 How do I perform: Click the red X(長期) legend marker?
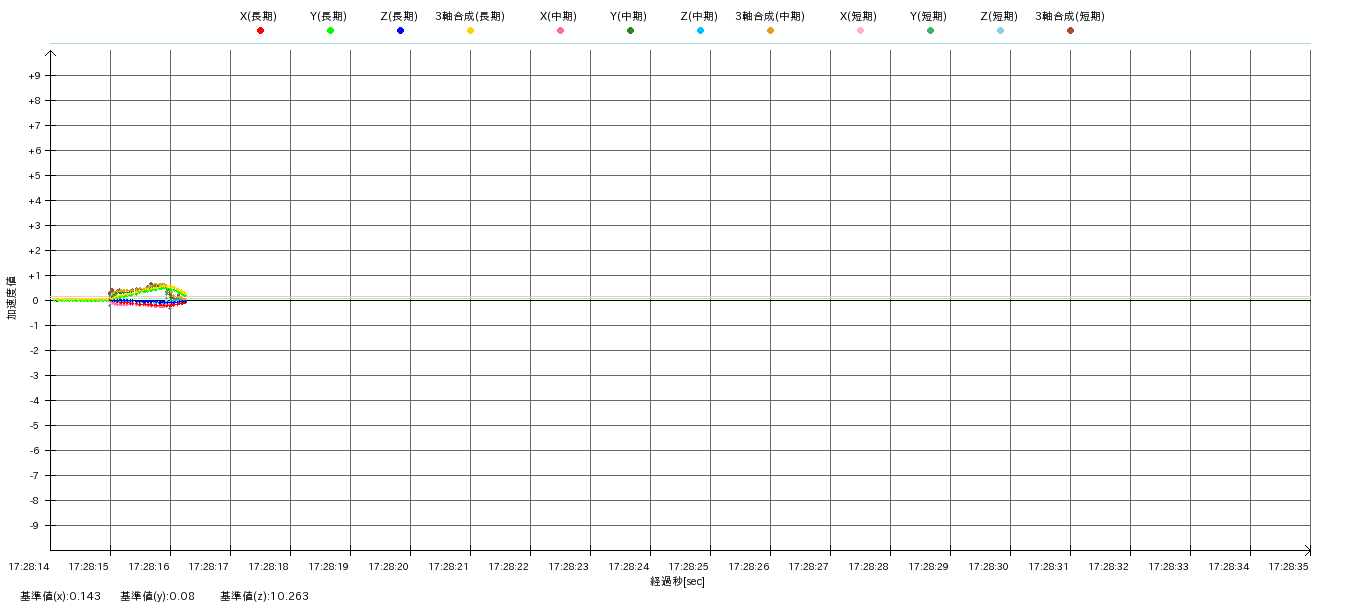(260, 31)
